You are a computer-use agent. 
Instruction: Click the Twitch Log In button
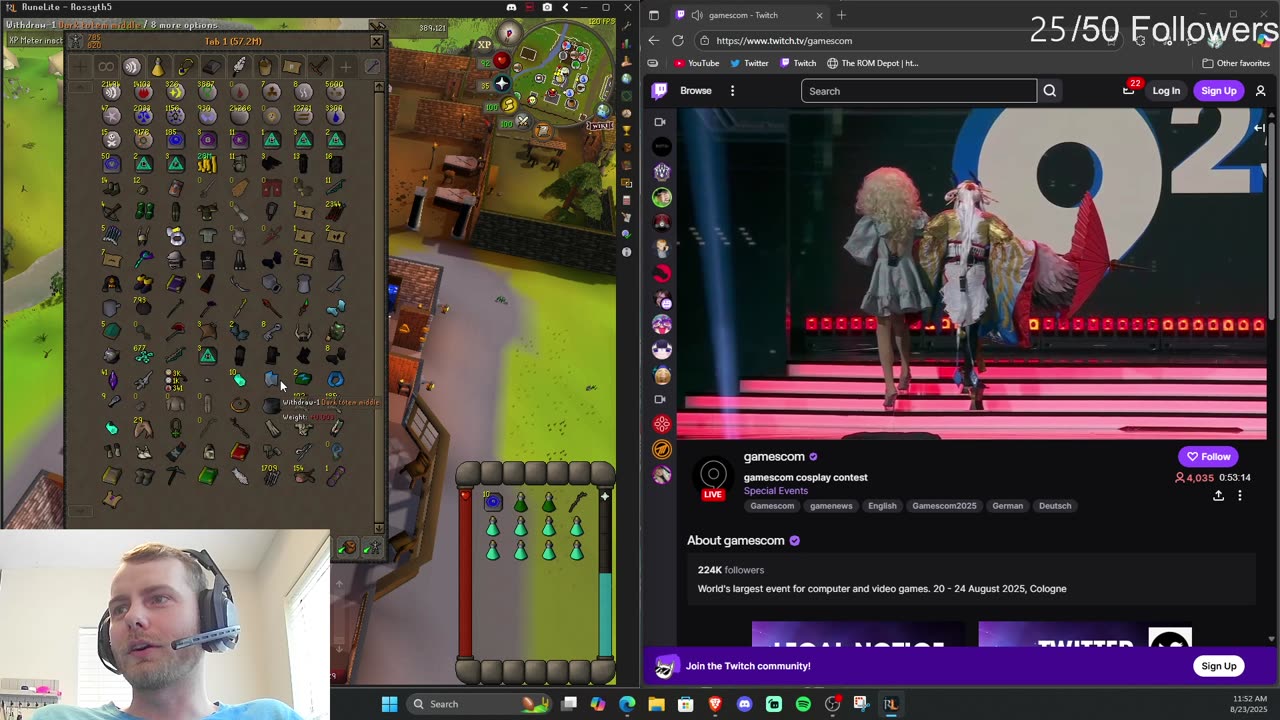[1166, 91]
